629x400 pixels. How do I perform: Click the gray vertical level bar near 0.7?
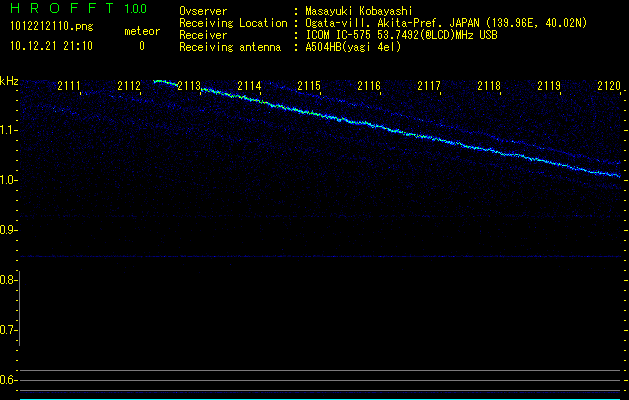[20, 308]
